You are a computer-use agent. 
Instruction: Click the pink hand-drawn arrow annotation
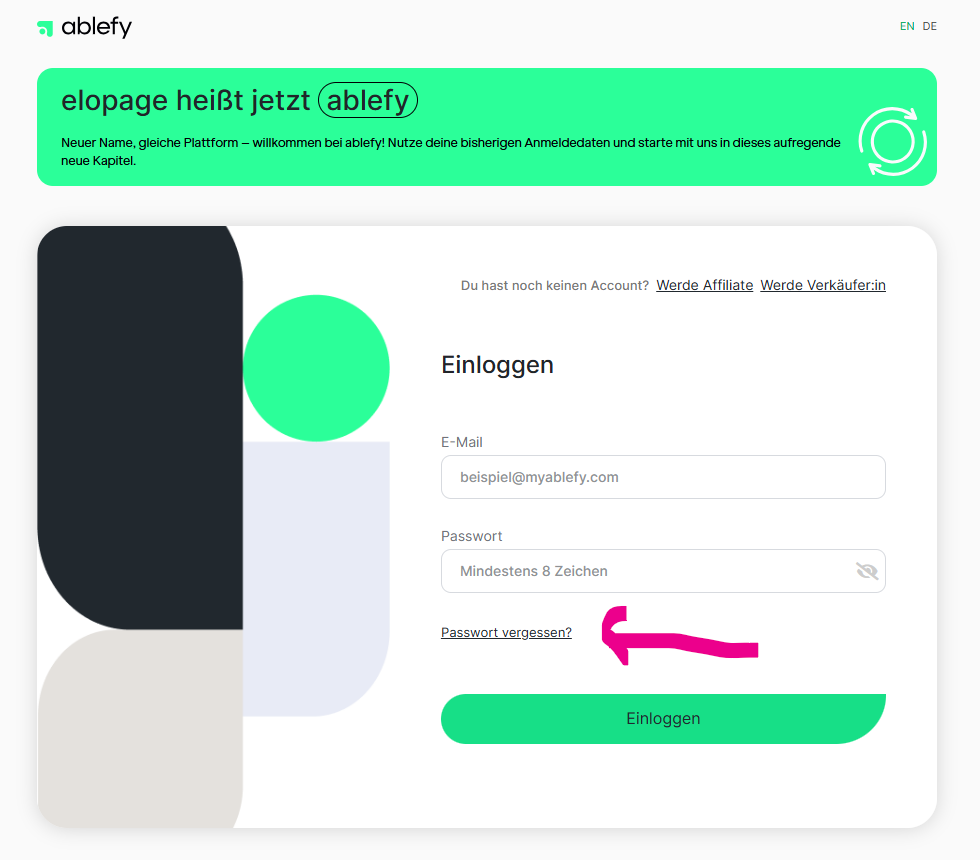(679, 636)
